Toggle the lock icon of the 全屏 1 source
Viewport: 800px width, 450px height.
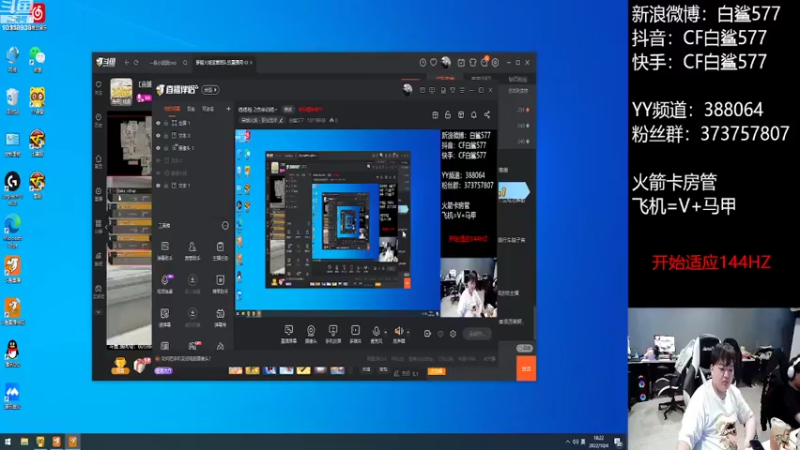tap(166, 123)
